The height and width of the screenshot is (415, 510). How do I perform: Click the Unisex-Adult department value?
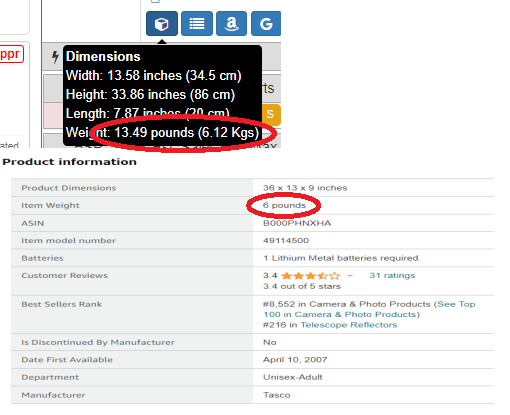pos(293,377)
